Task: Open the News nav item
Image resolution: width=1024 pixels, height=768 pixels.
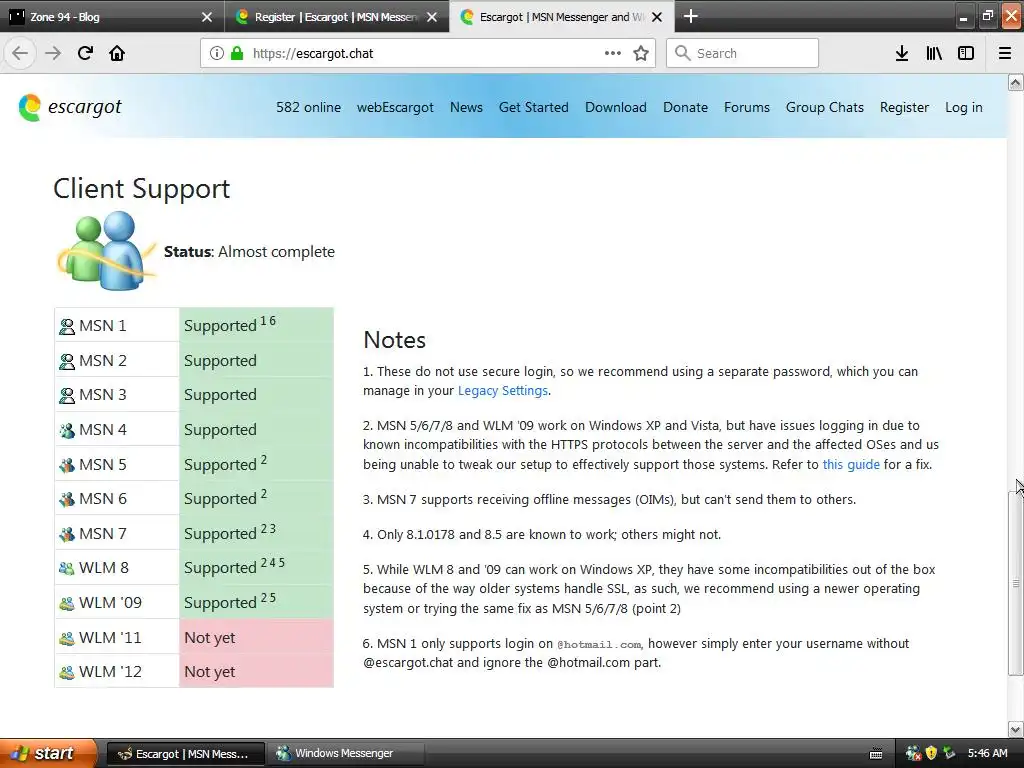Action: tap(466, 107)
